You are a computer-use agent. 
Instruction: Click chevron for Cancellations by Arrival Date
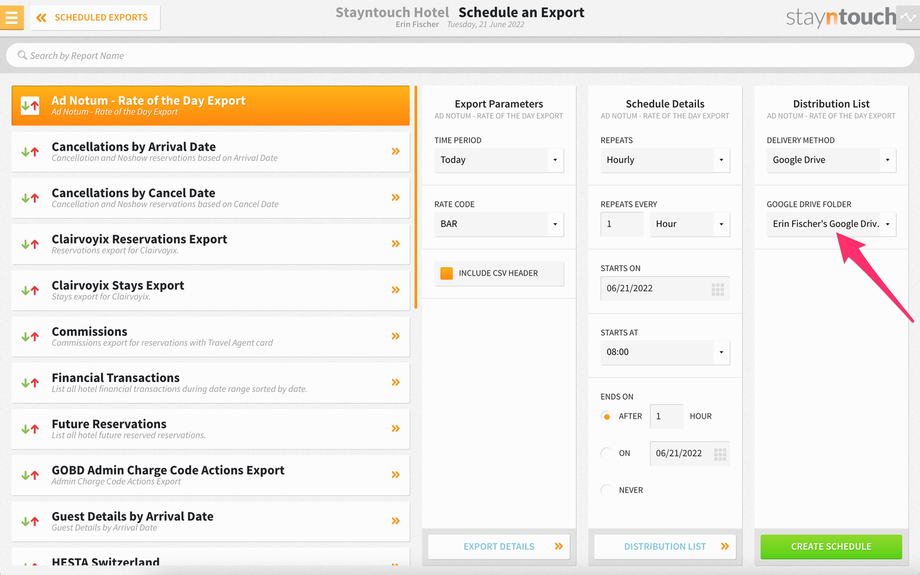point(395,151)
